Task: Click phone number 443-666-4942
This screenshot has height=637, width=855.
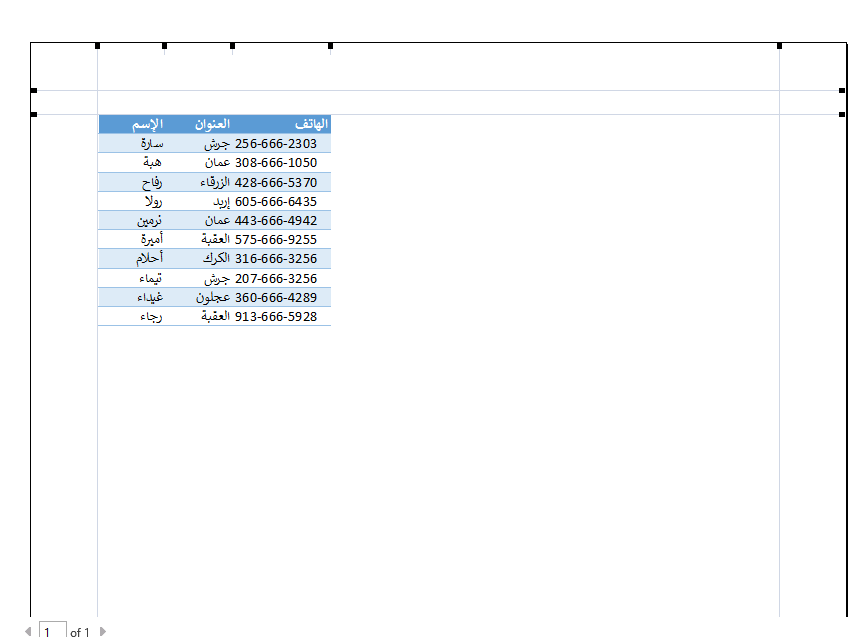Action: pos(276,220)
